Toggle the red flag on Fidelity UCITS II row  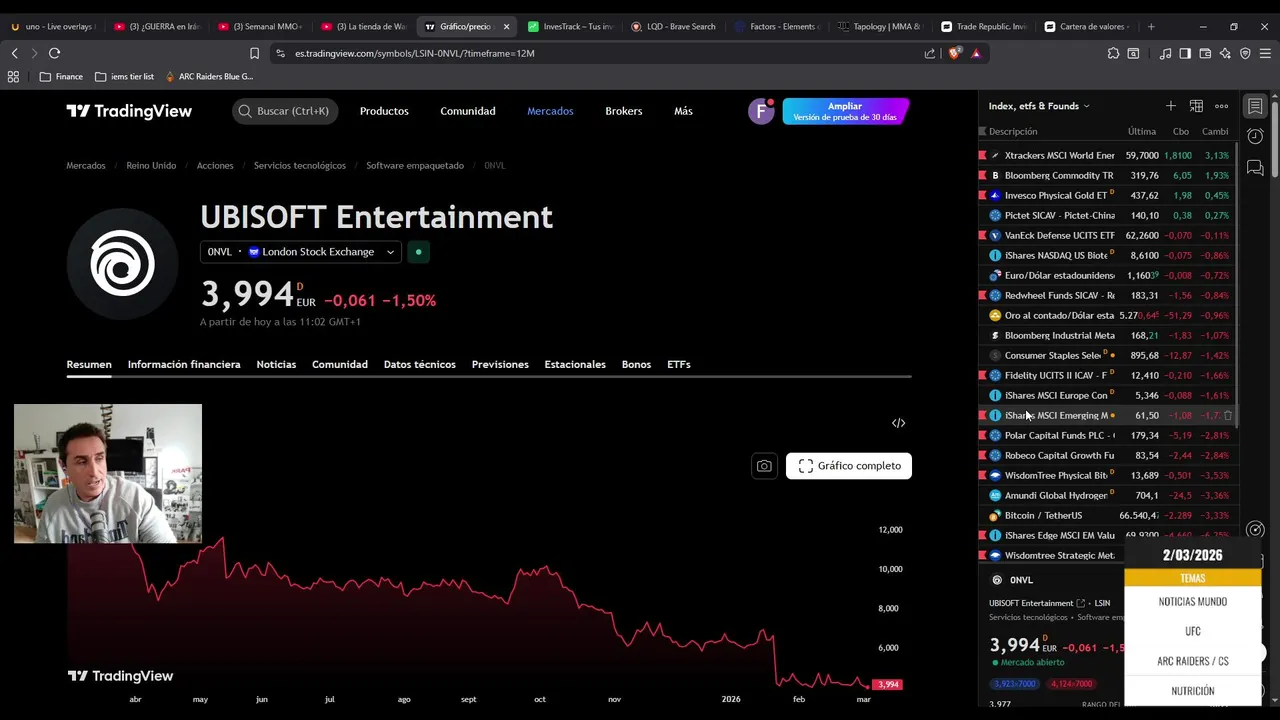982,375
